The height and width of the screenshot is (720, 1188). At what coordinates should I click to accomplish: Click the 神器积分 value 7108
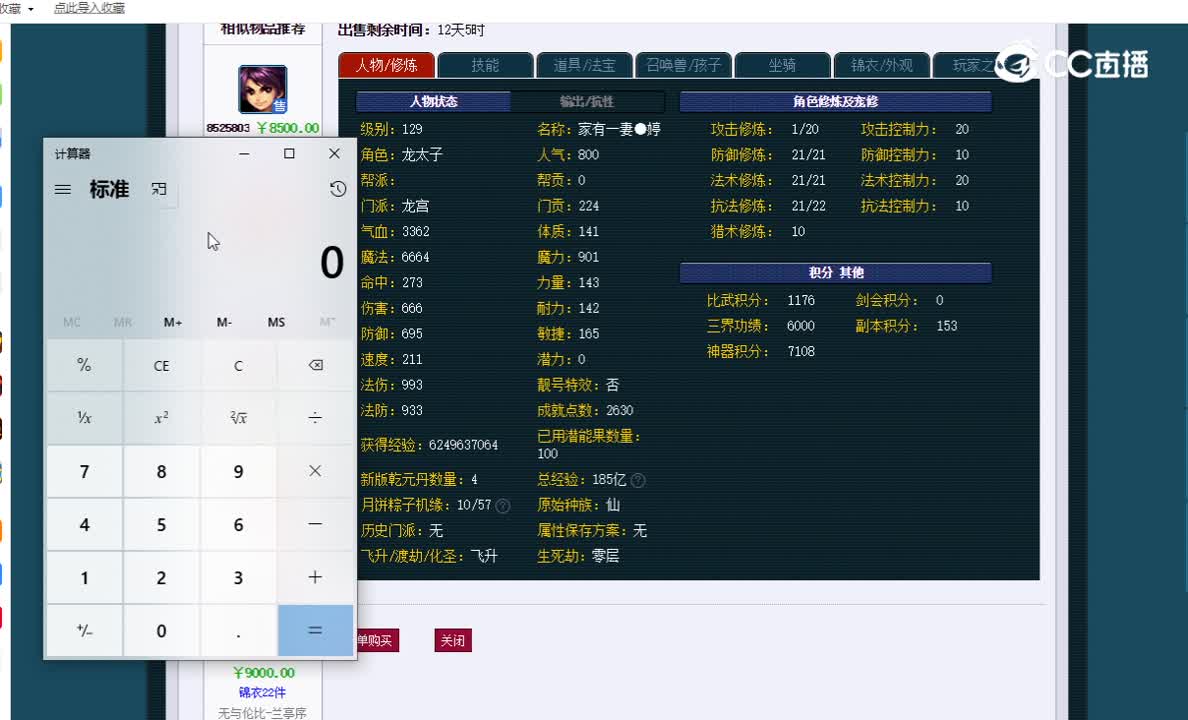(x=801, y=352)
